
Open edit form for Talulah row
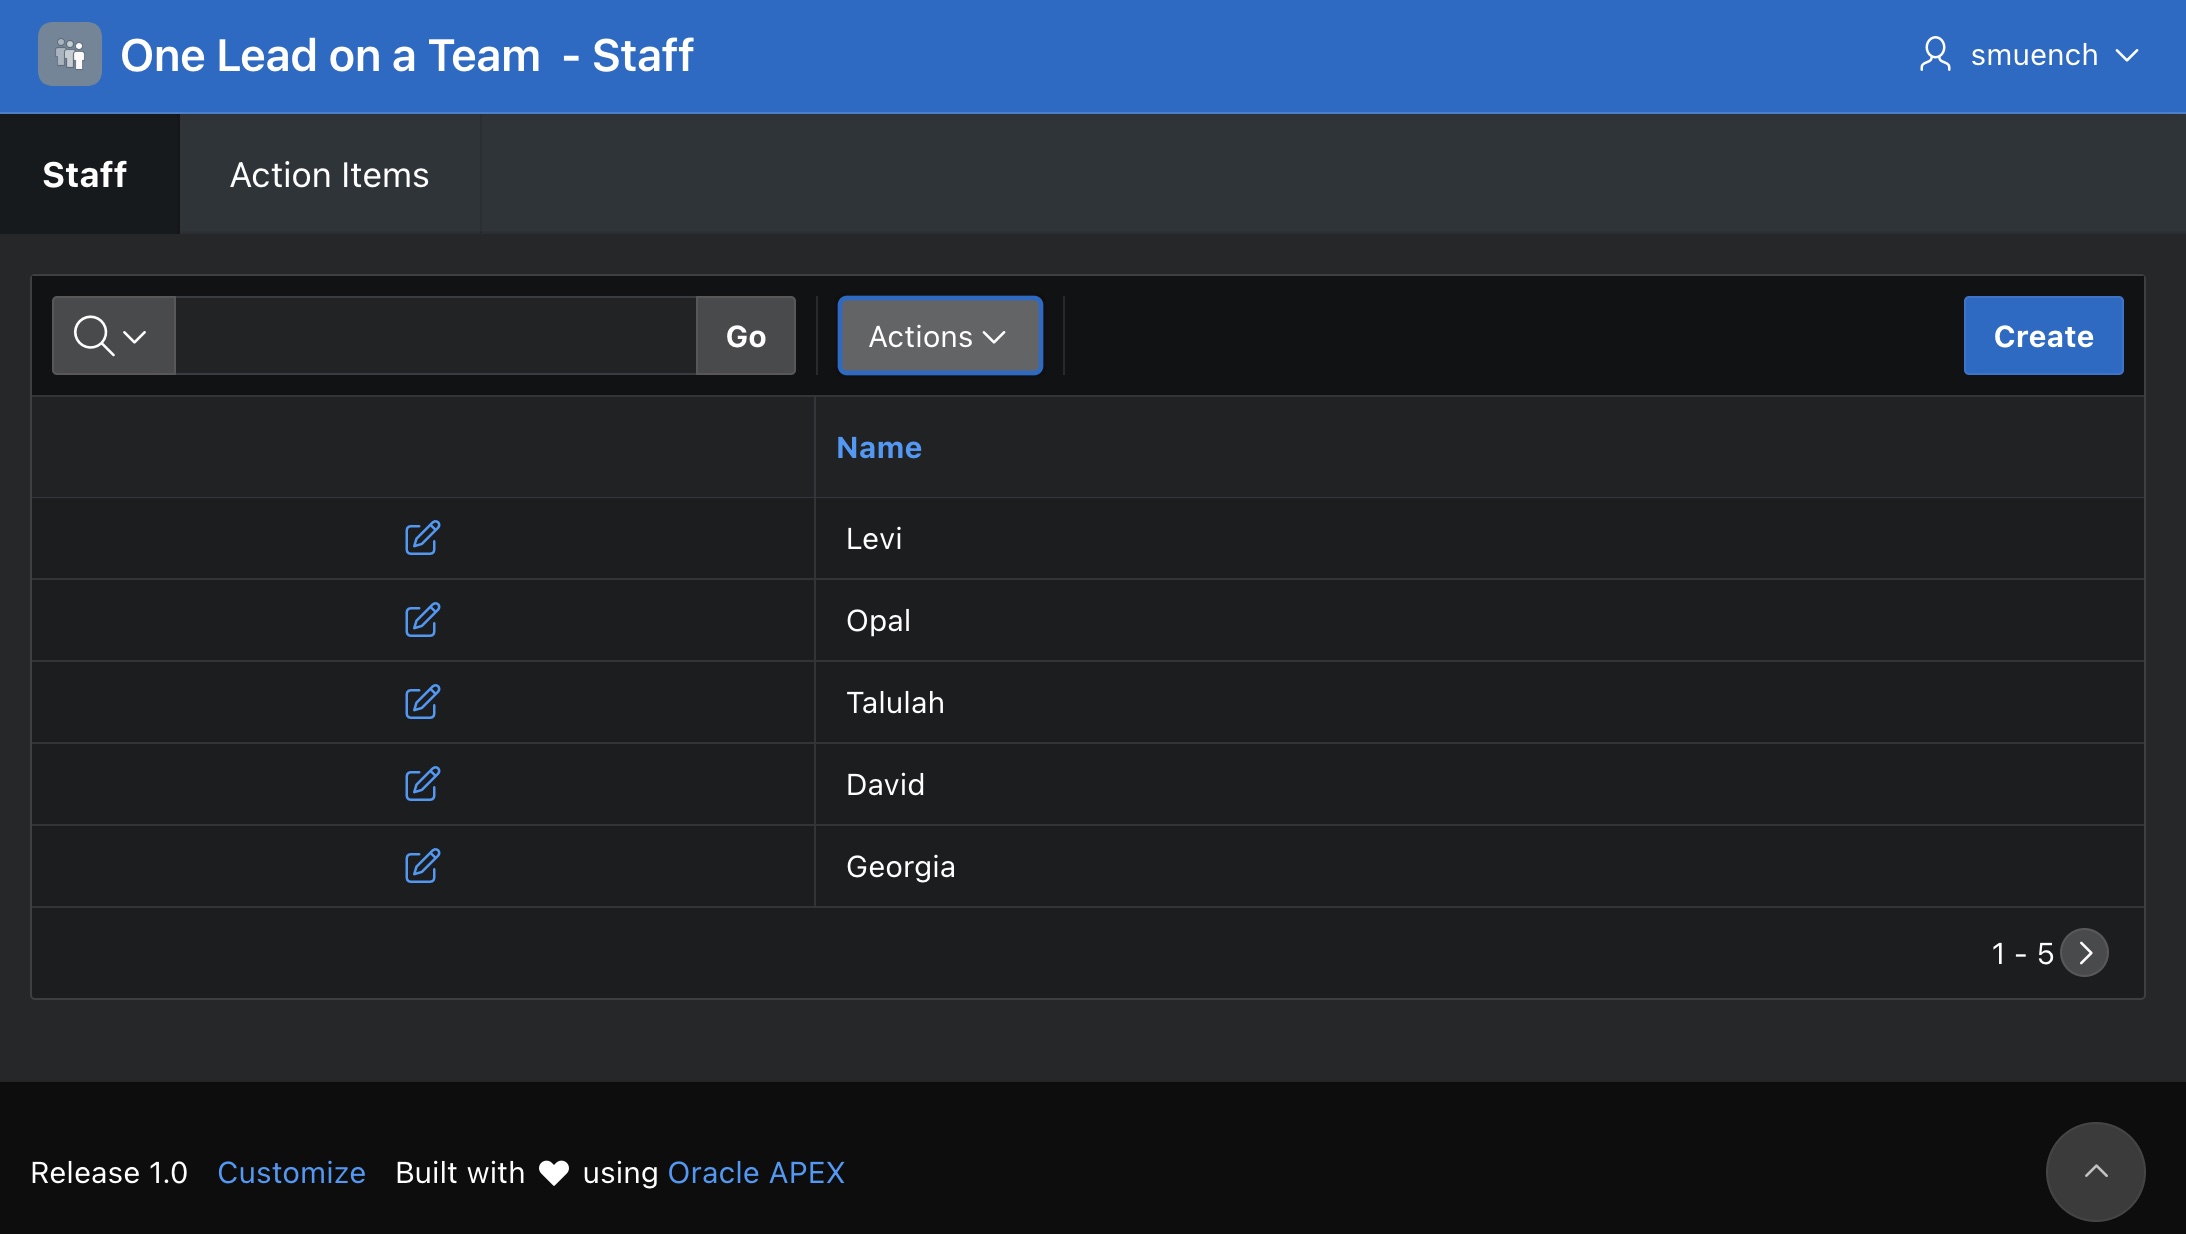(422, 702)
